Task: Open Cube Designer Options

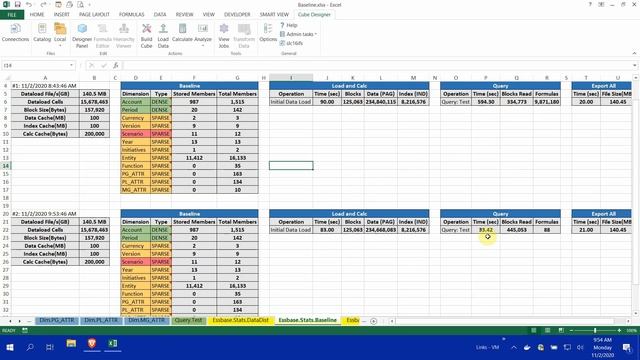Action: click(x=268, y=33)
